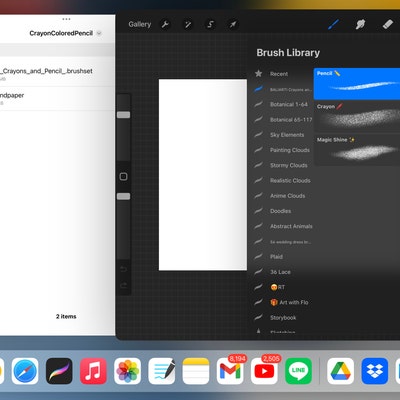400x400 pixels.
Task: Activate the Transform arrow tool
Action: [x=233, y=24]
